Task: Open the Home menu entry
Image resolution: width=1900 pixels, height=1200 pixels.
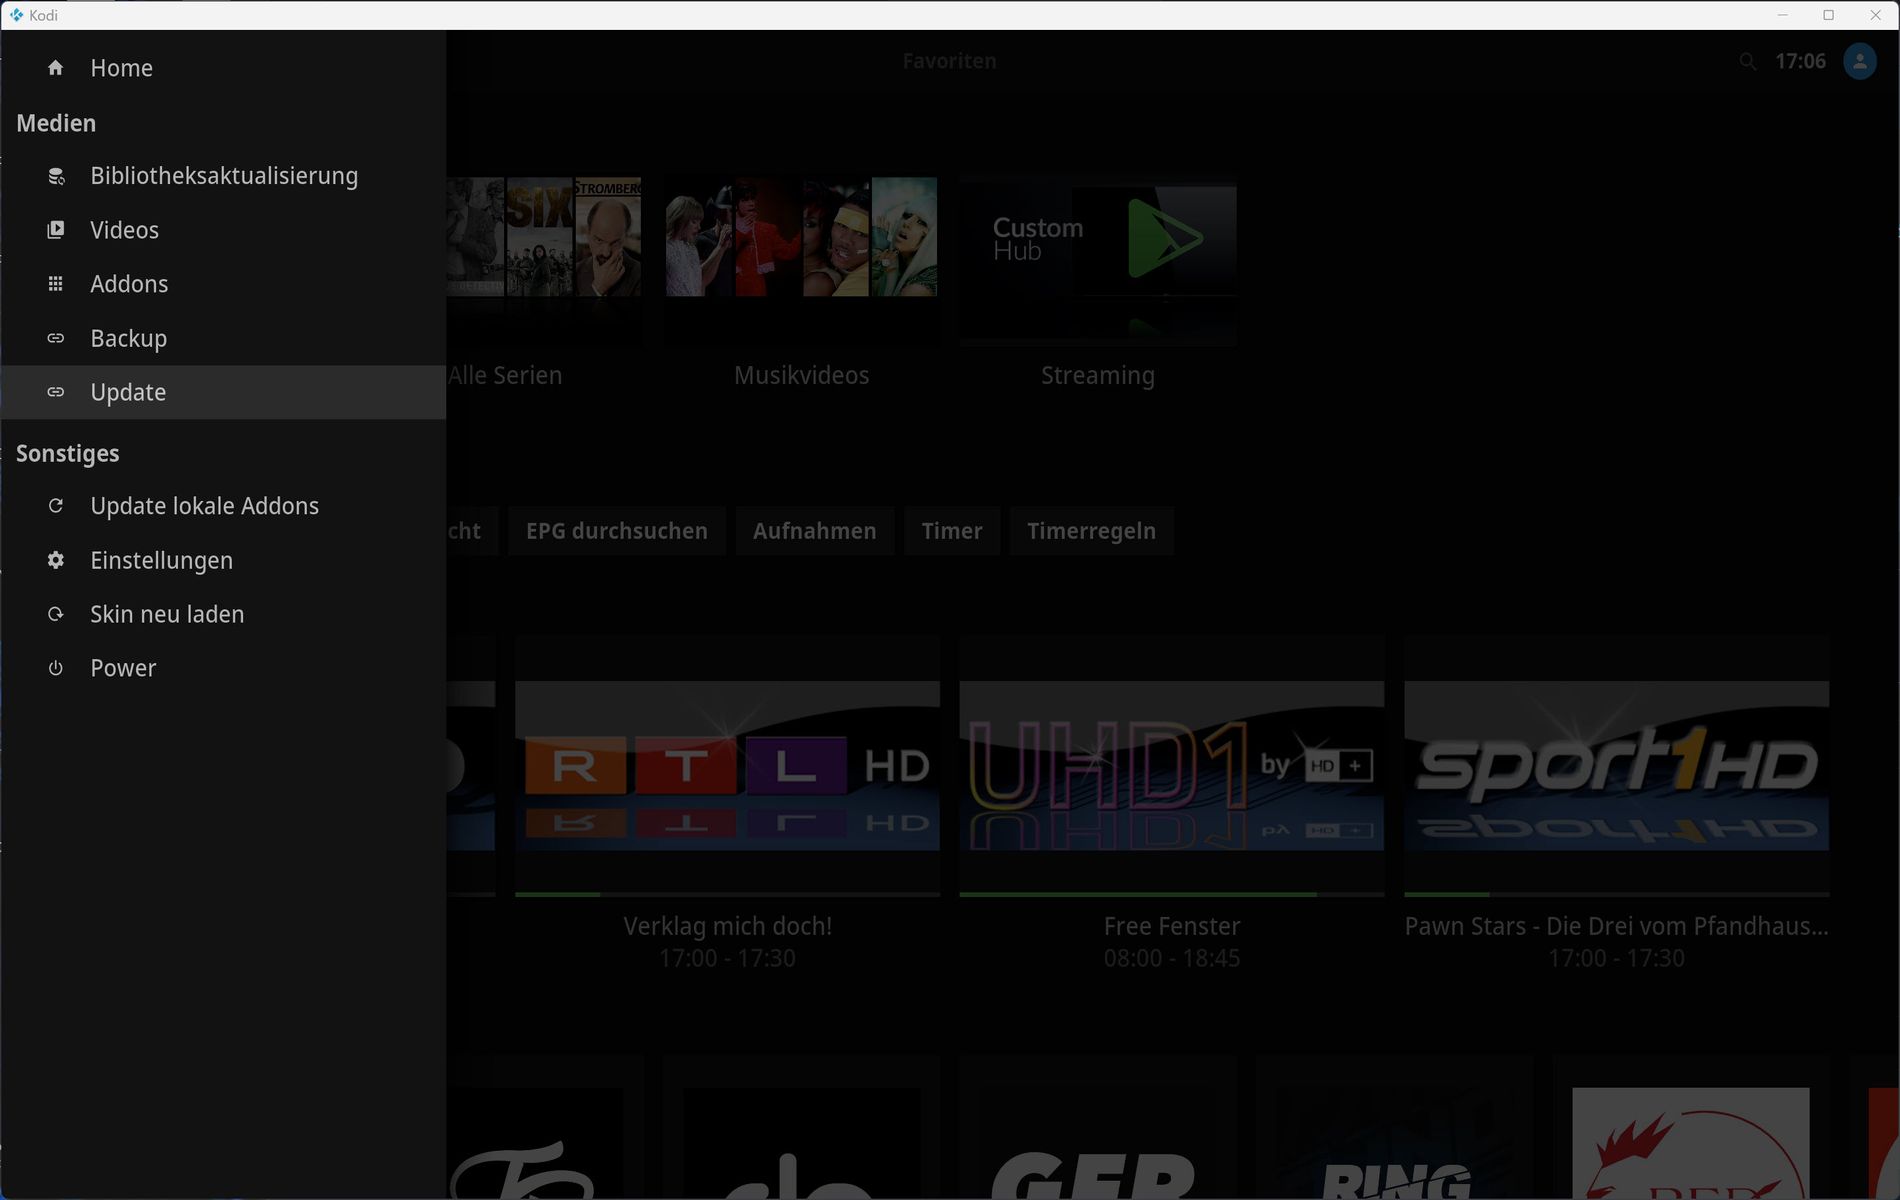Action: pyautogui.click(x=223, y=68)
